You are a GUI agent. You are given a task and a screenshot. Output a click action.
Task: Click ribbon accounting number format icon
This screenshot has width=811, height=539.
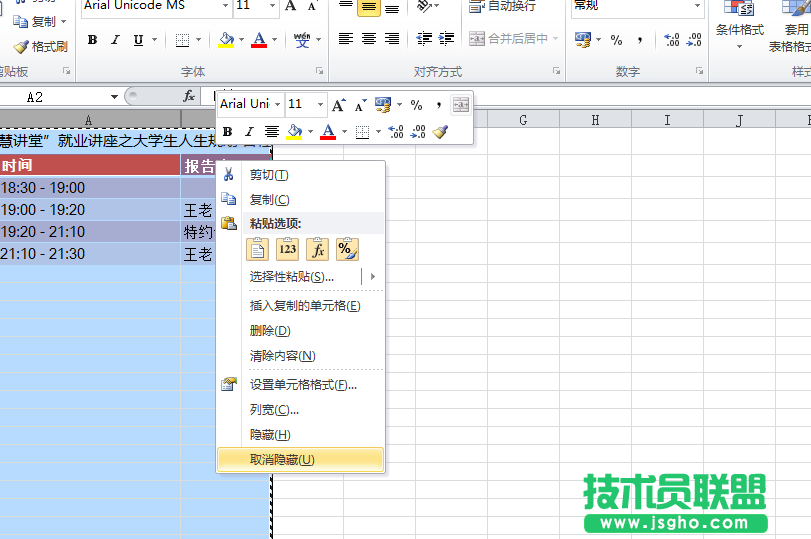click(583, 40)
